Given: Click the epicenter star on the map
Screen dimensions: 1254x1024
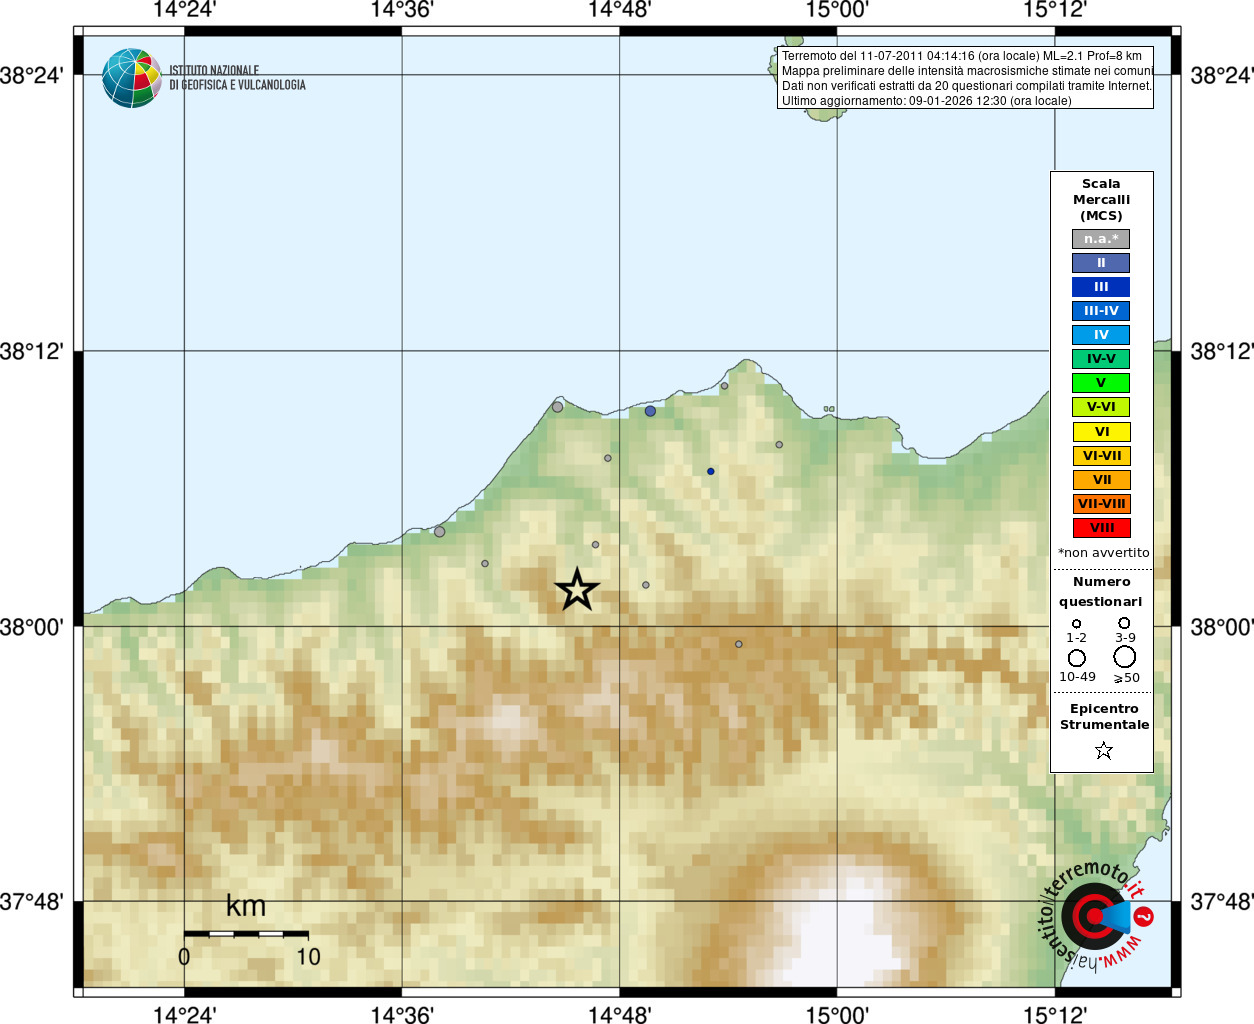Looking at the screenshot, I should coord(577,590).
